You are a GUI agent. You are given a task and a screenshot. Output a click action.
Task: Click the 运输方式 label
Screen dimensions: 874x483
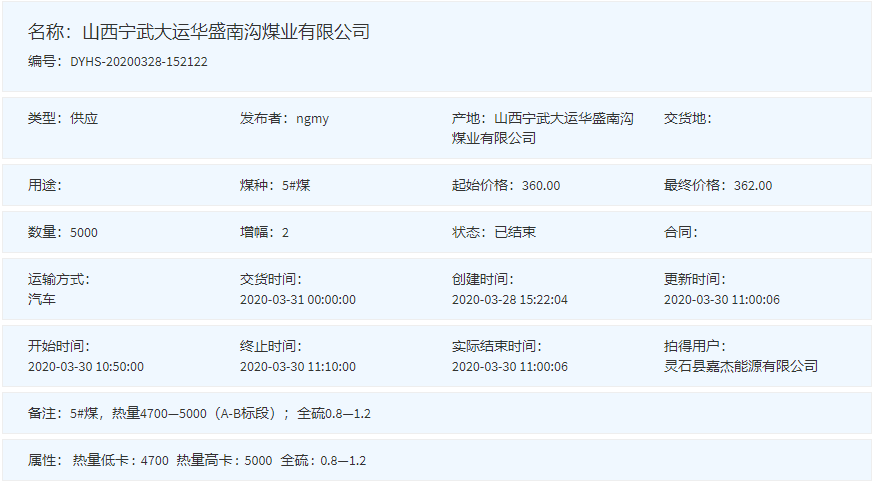click(x=59, y=279)
